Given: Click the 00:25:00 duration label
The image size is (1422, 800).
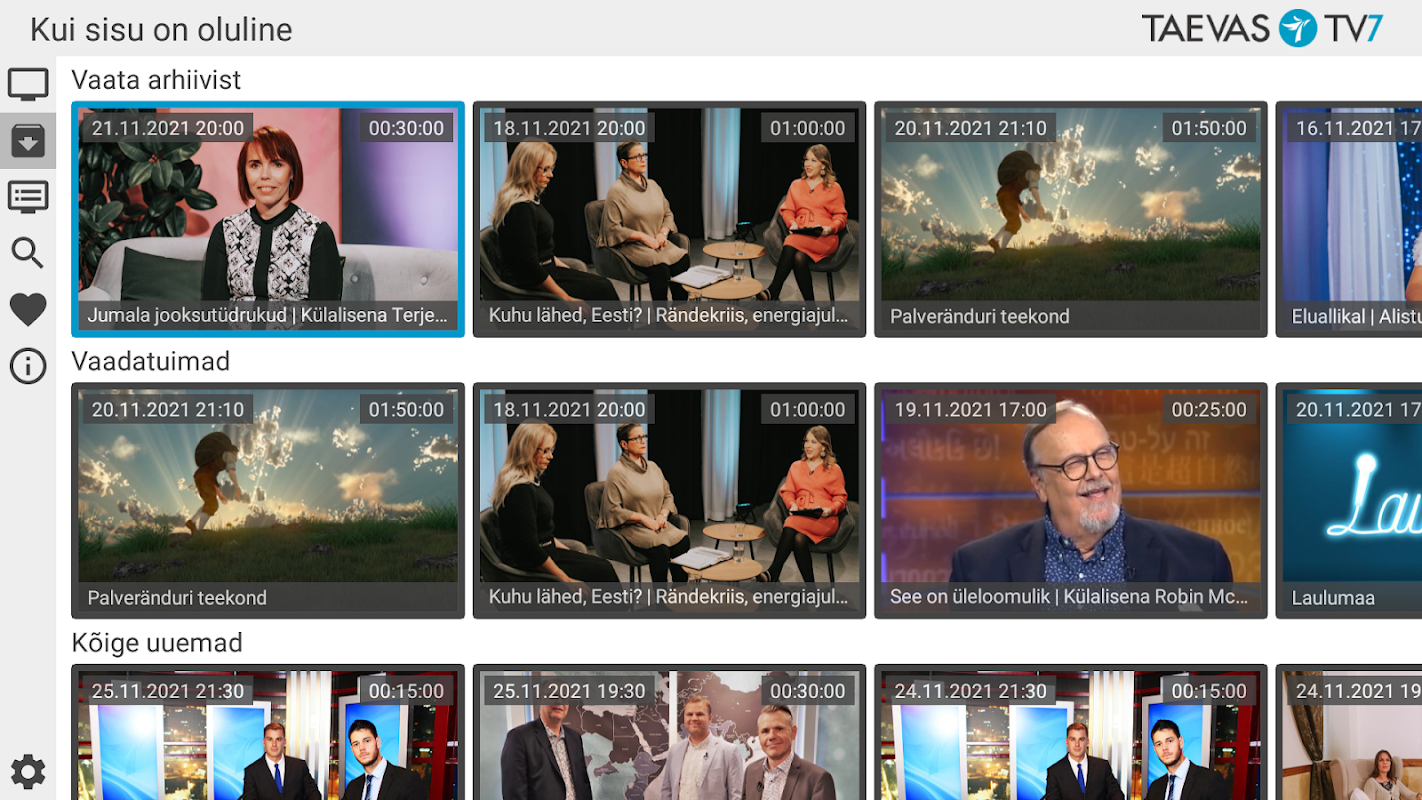Looking at the screenshot, I should click(1209, 410).
